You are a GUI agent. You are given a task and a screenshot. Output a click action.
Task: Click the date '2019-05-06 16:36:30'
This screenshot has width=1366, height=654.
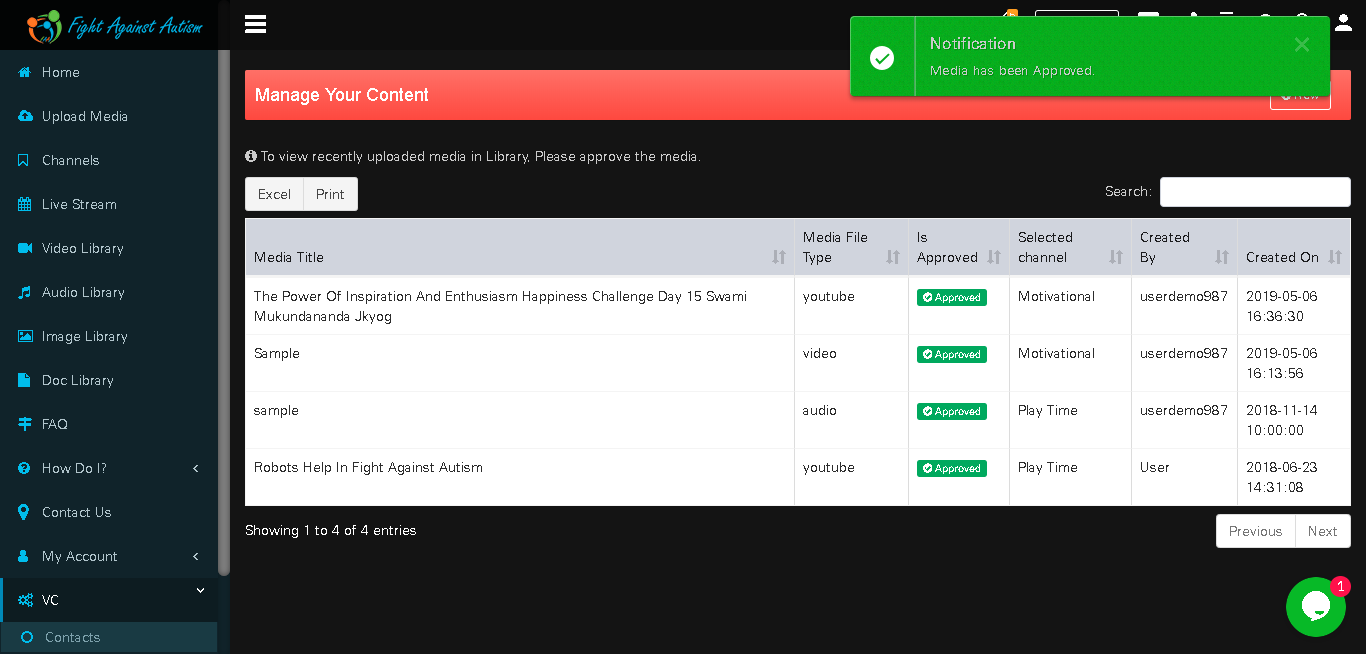click(x=1282, y=306)
